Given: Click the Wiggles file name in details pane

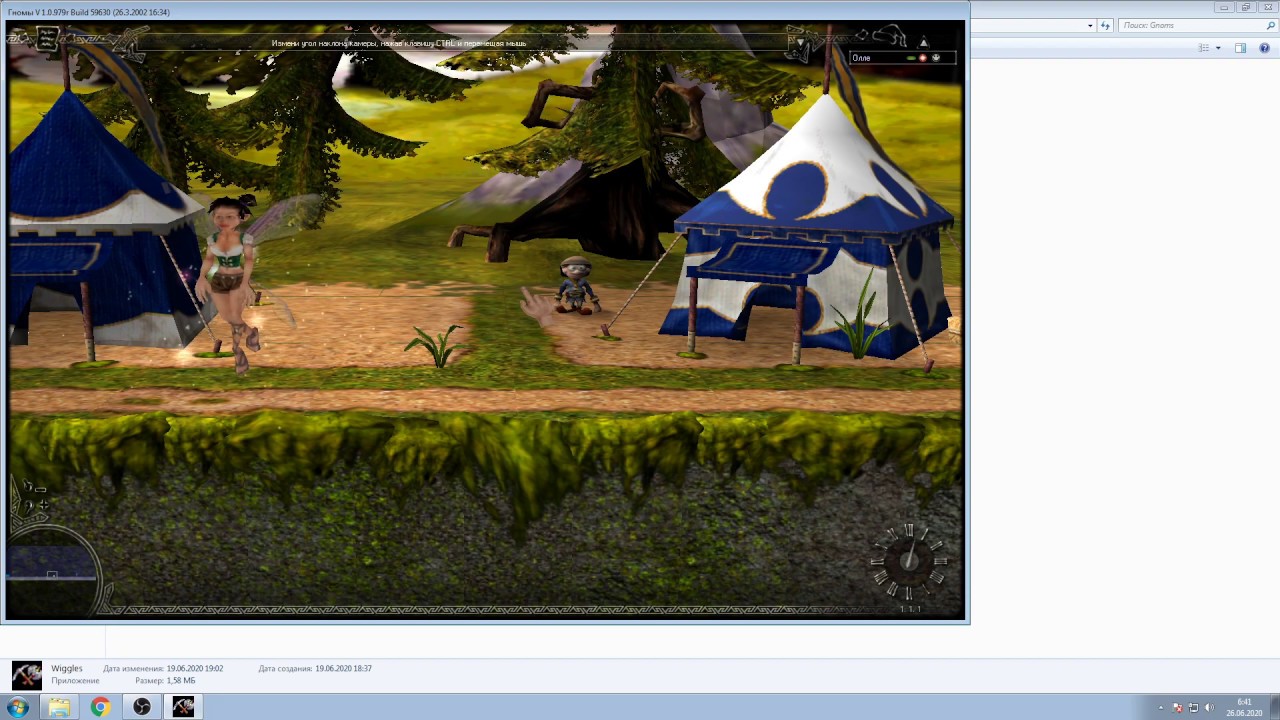Looking at the screenshot, I should tap(67, 668).
